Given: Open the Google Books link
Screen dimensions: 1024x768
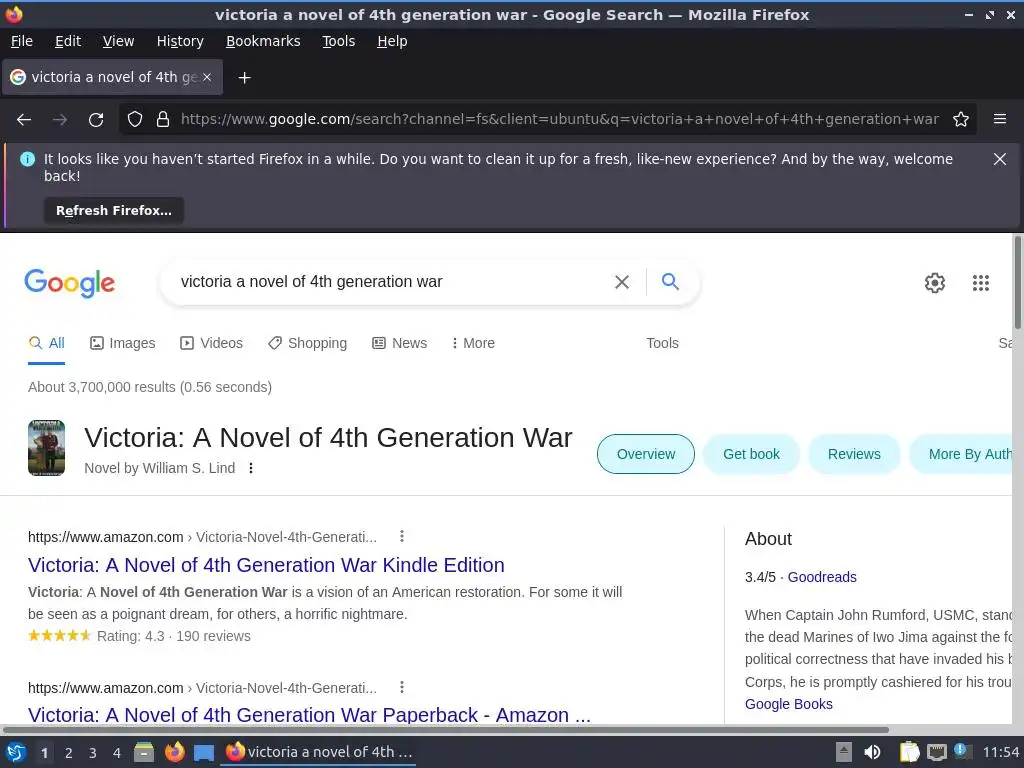Looking at the screenshot, I should coord(788,704).
